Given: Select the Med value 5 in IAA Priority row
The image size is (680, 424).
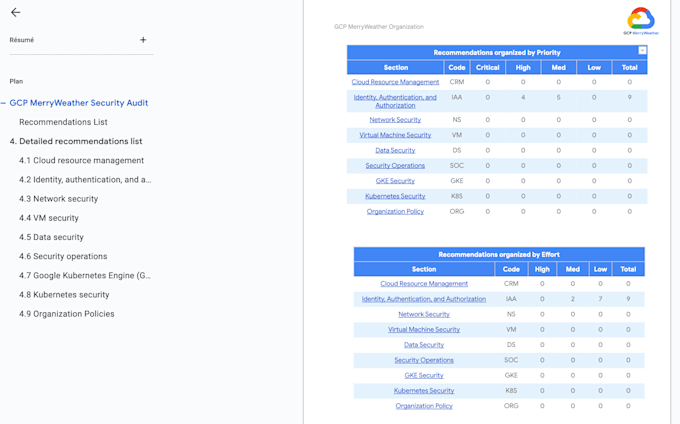Looking at the screenshot, I should pos(559,98).
